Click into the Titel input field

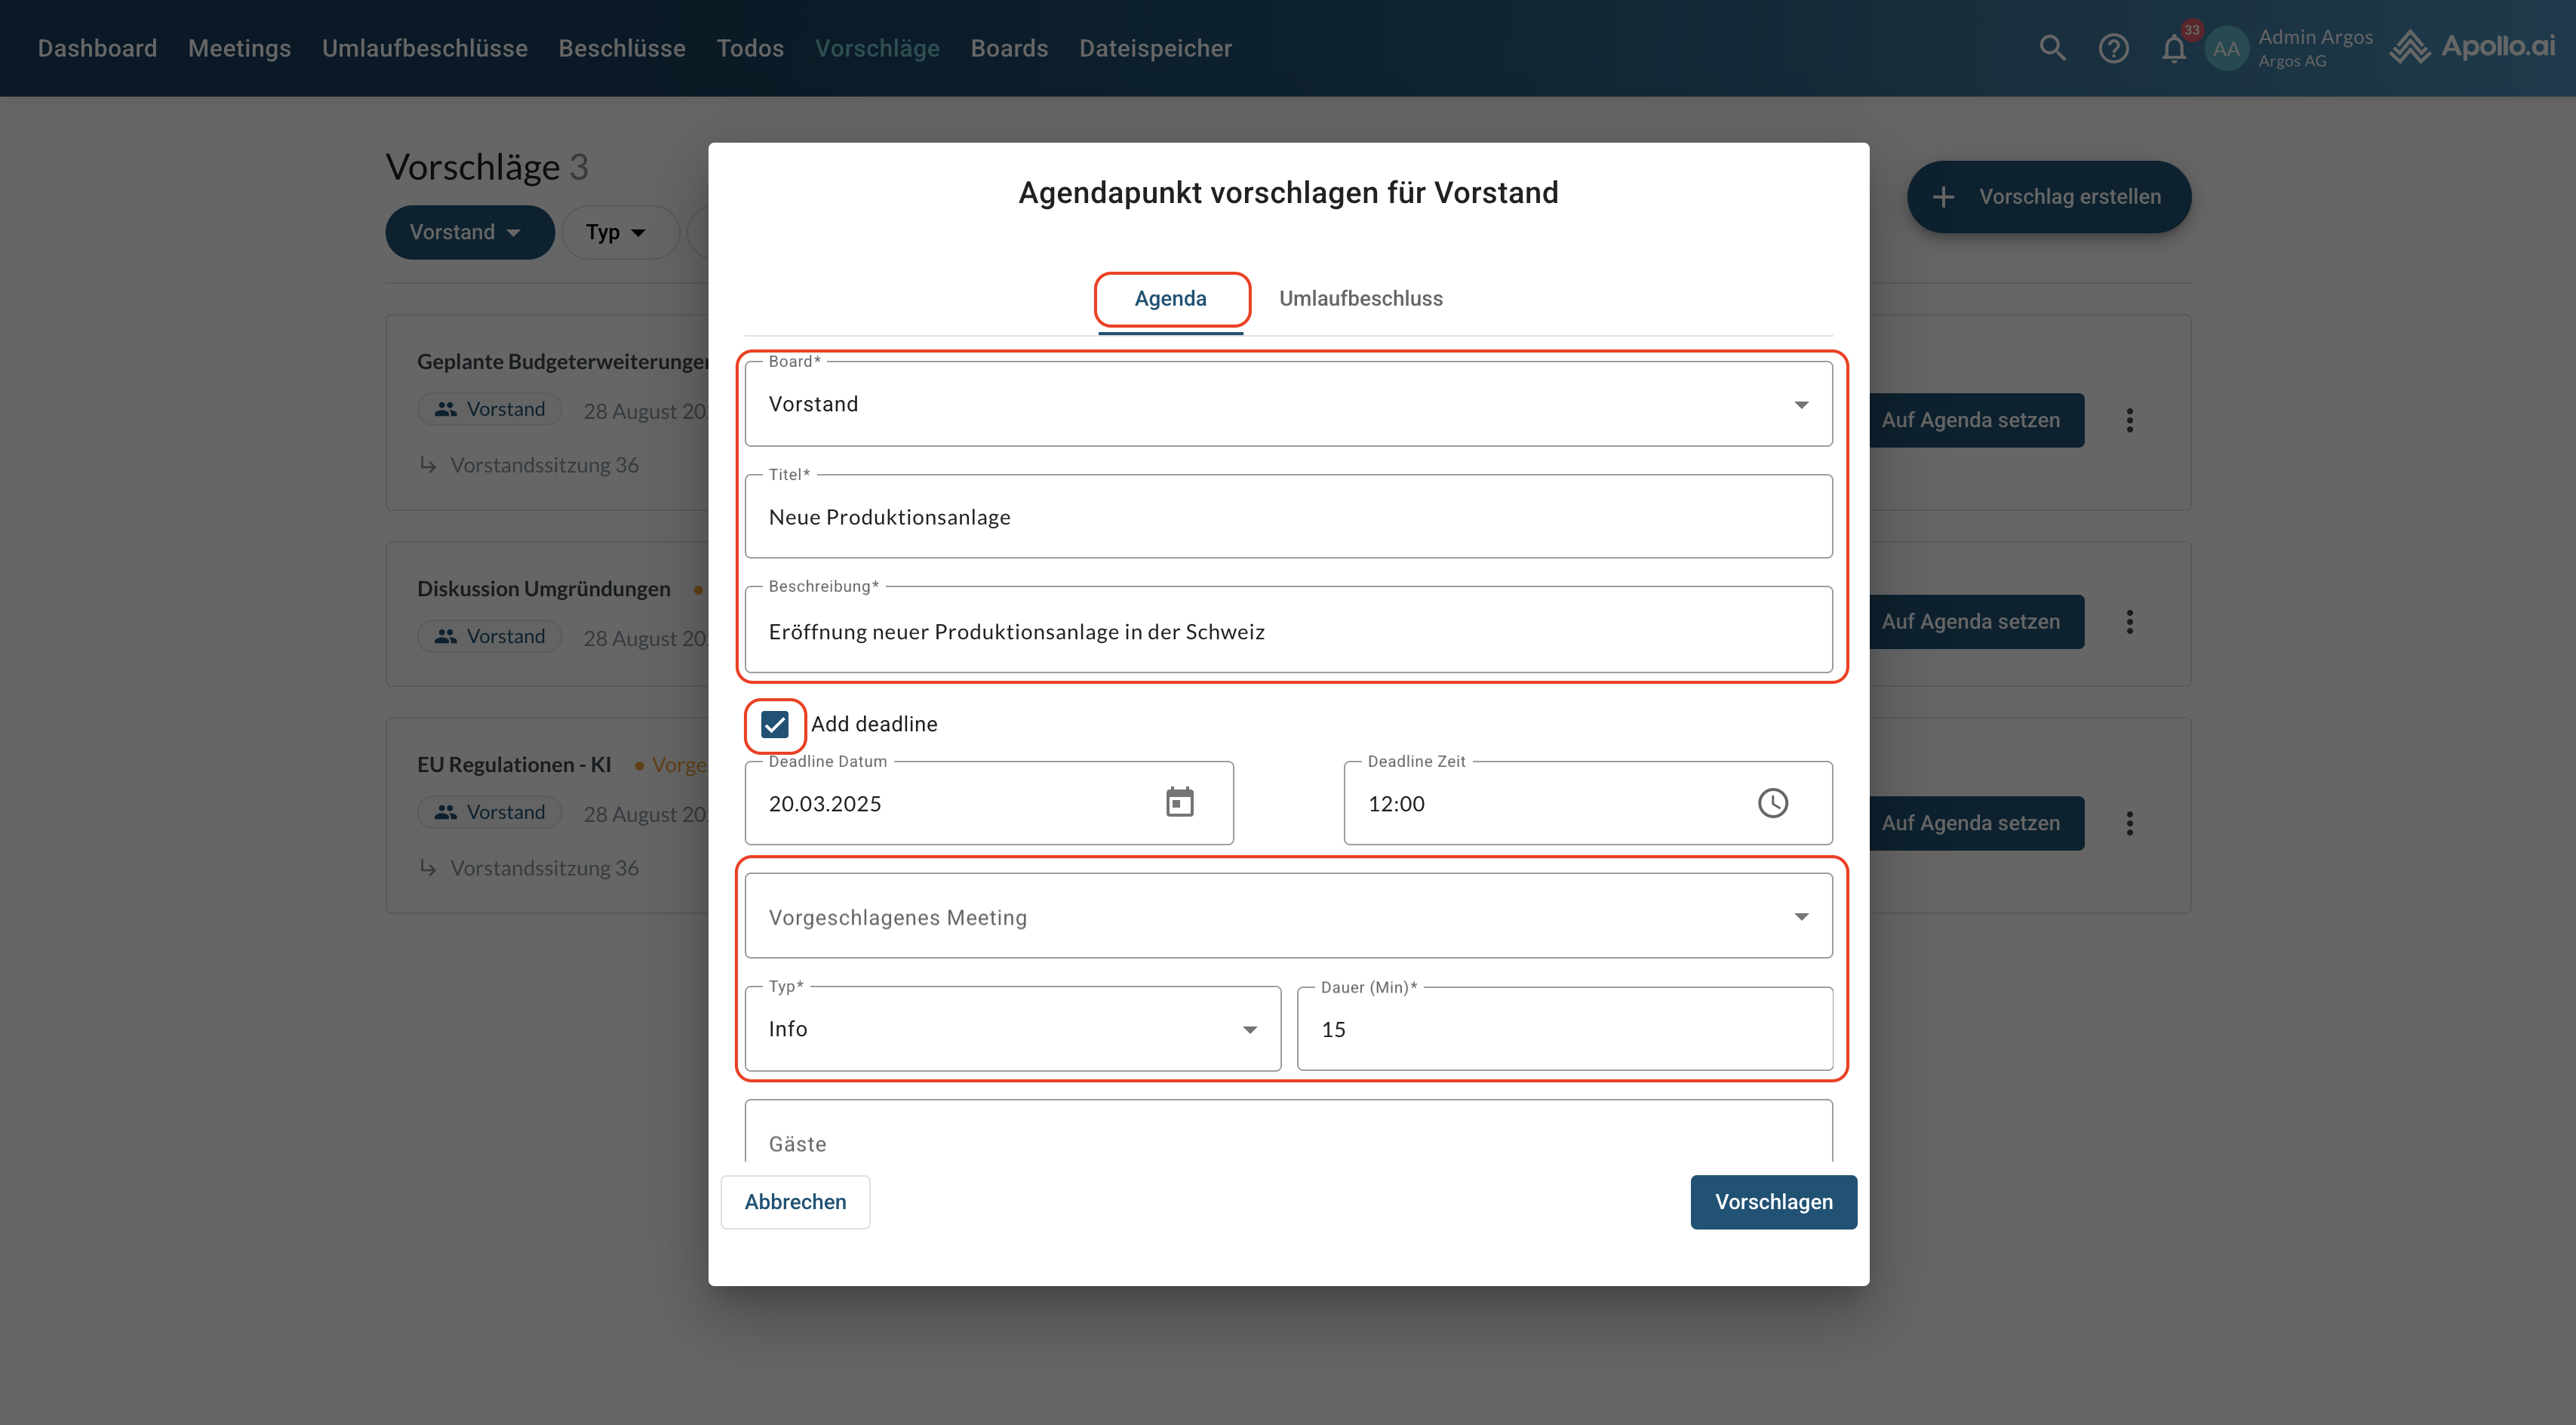[1288, 517]
